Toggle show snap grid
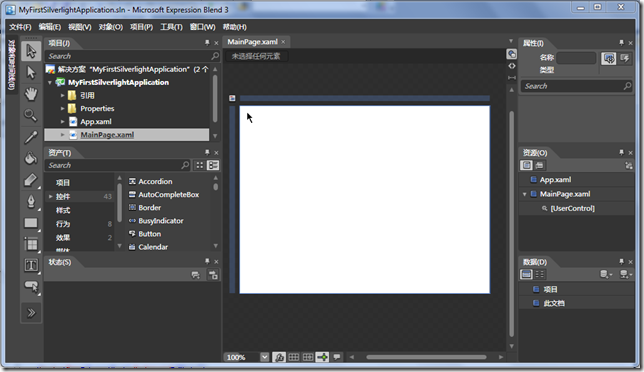644x372 pixels. (x=294, y=357)
